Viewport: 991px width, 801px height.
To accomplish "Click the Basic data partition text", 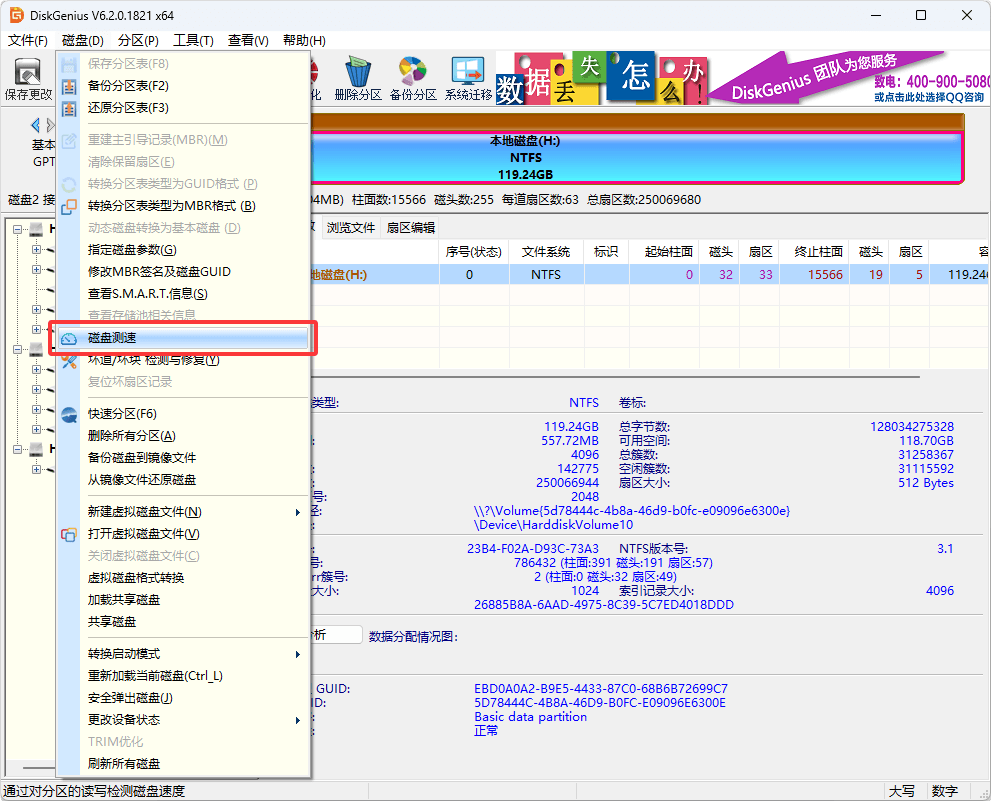I will [530, 717].
